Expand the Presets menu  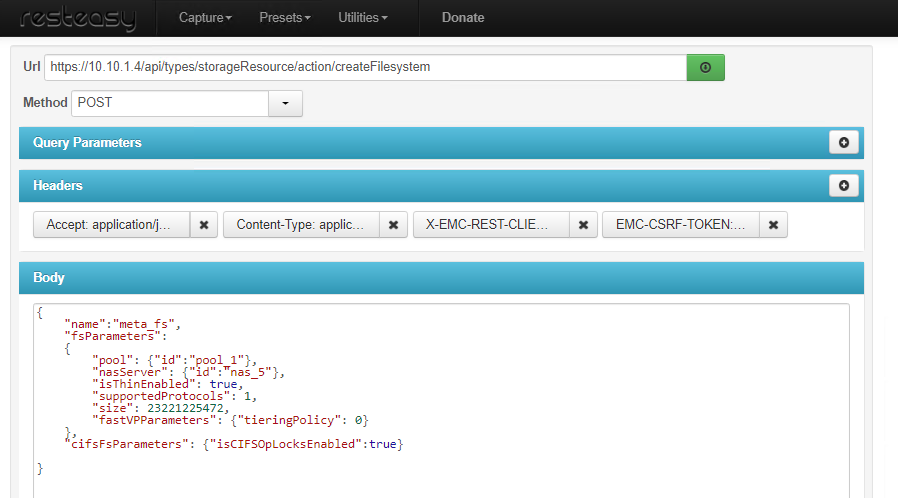284,18
